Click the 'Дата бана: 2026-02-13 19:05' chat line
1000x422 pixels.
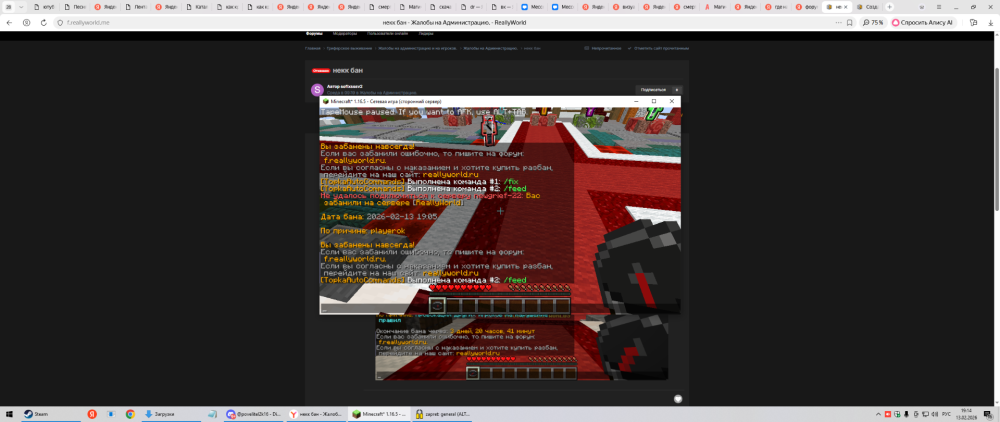point(379,217)
